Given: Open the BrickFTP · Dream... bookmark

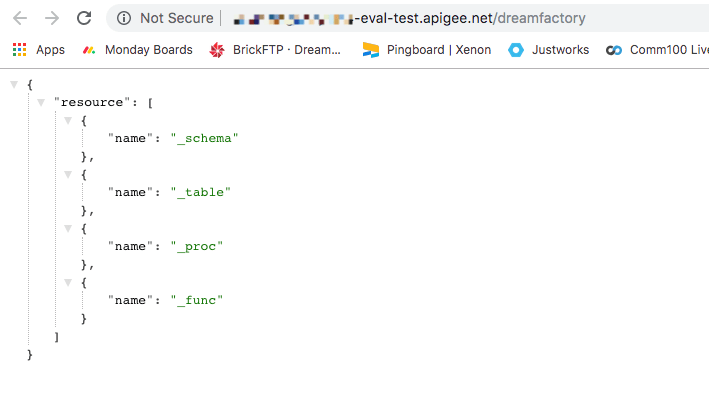Looking at the screenshot, I should tap(287, 50).
